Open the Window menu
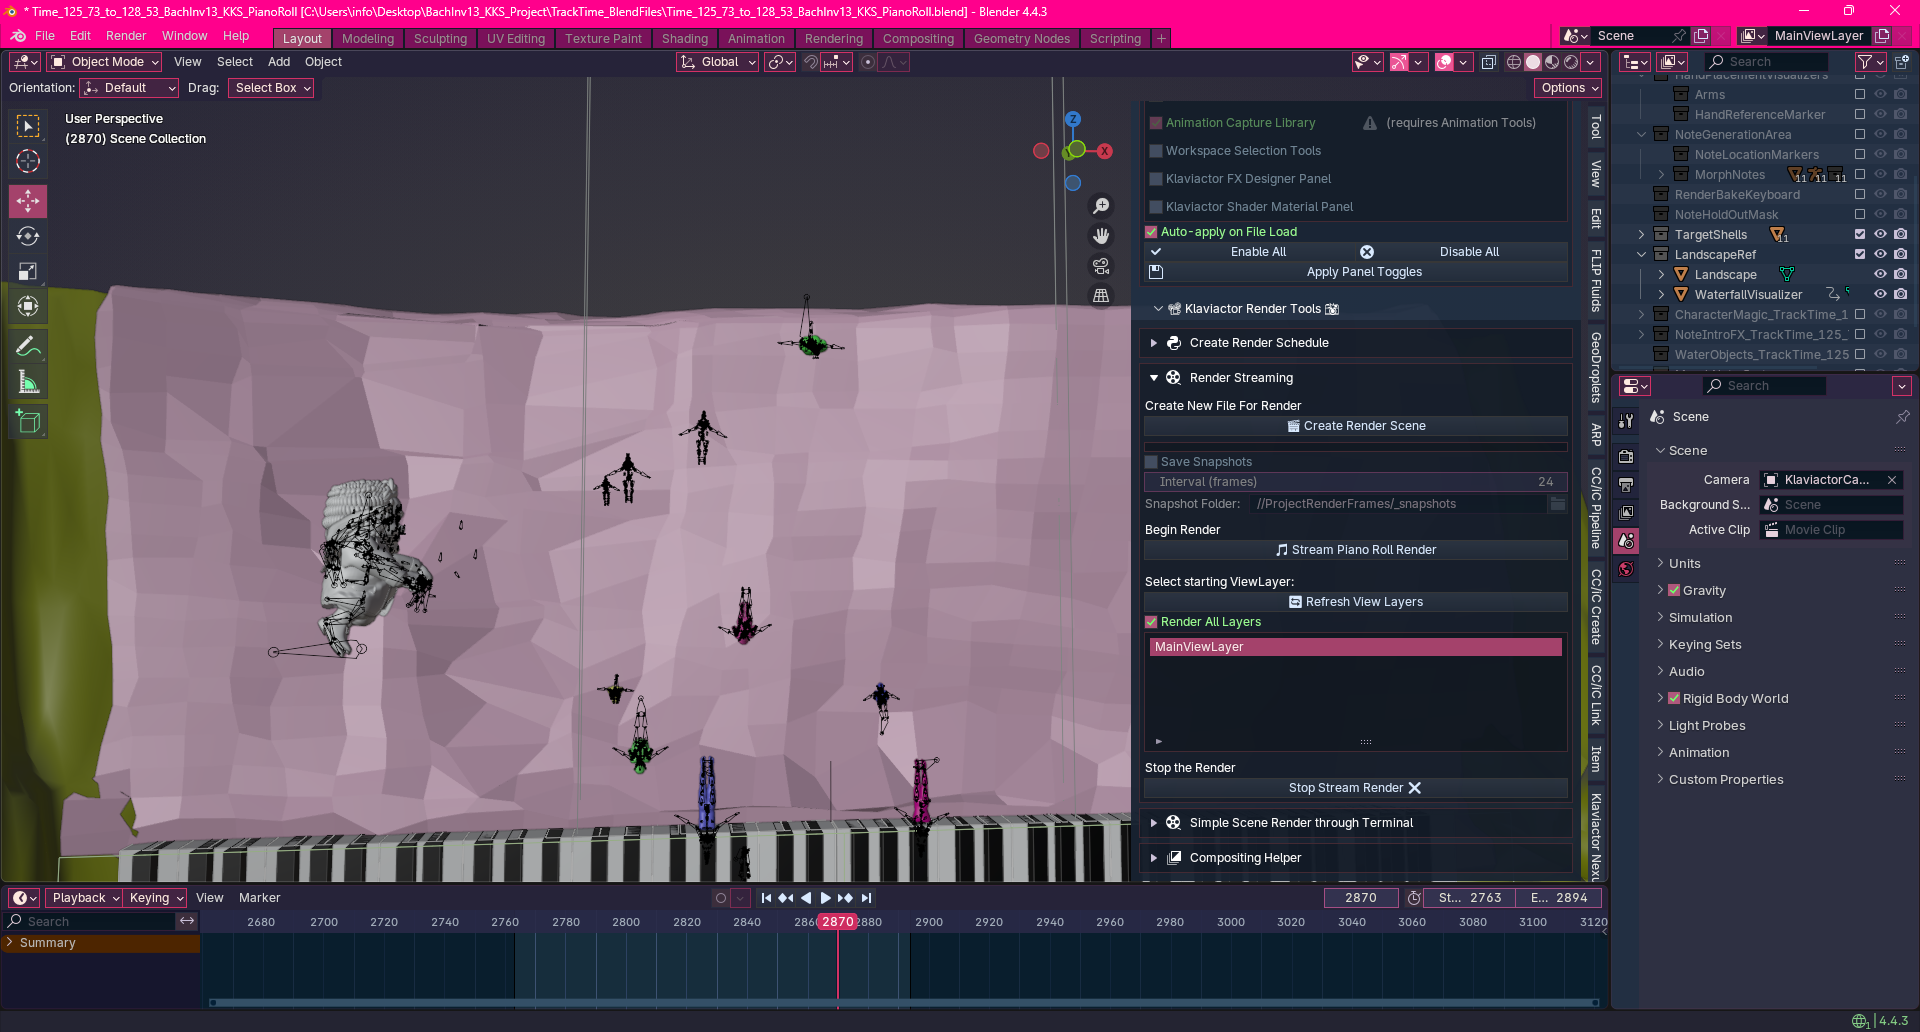The height and width of the screenshot is (1032, 1920). point(184,36)
